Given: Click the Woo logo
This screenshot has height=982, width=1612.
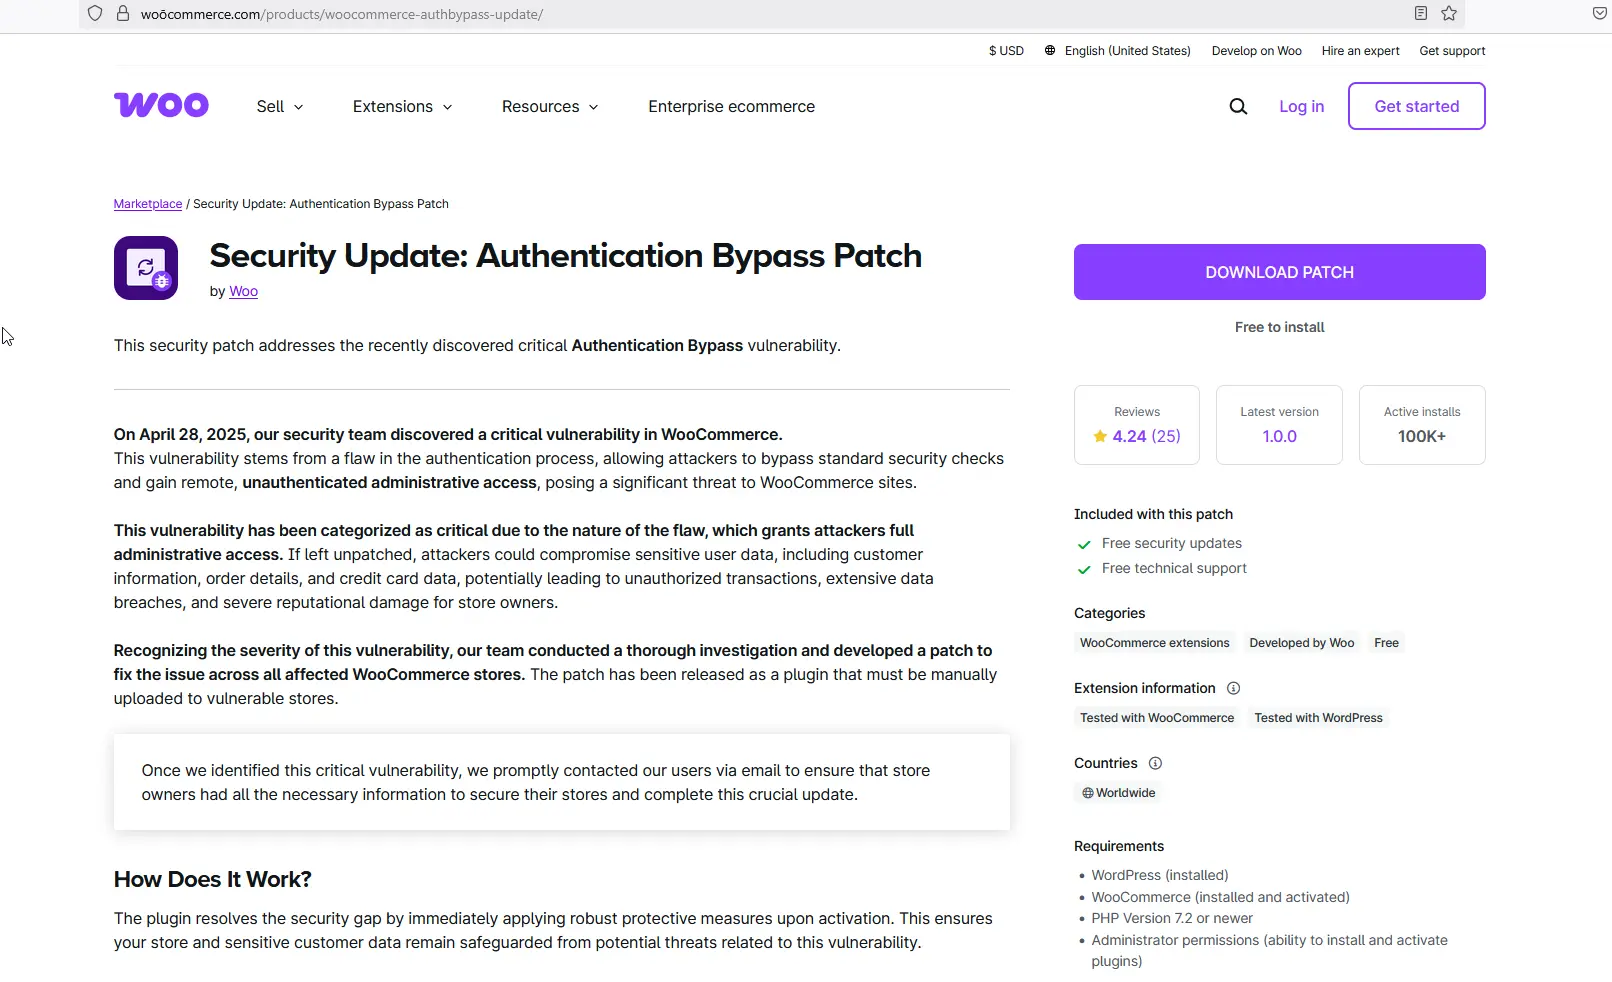Looking at the screenshot, I should pyautogui.click(x=161, y=105).
